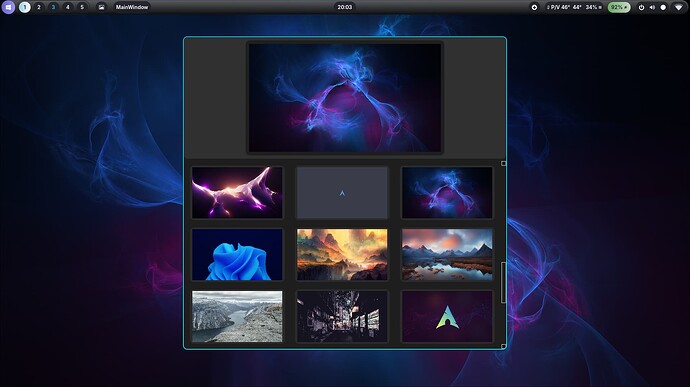Click the green 92% battery indicator
The image size is (690, 387).
pos(619,7)
